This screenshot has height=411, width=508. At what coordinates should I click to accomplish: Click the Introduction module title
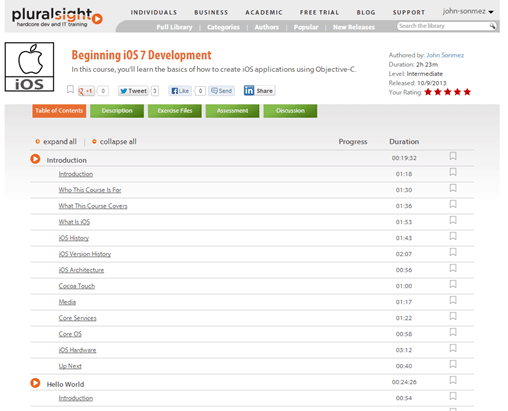point(66,160)
